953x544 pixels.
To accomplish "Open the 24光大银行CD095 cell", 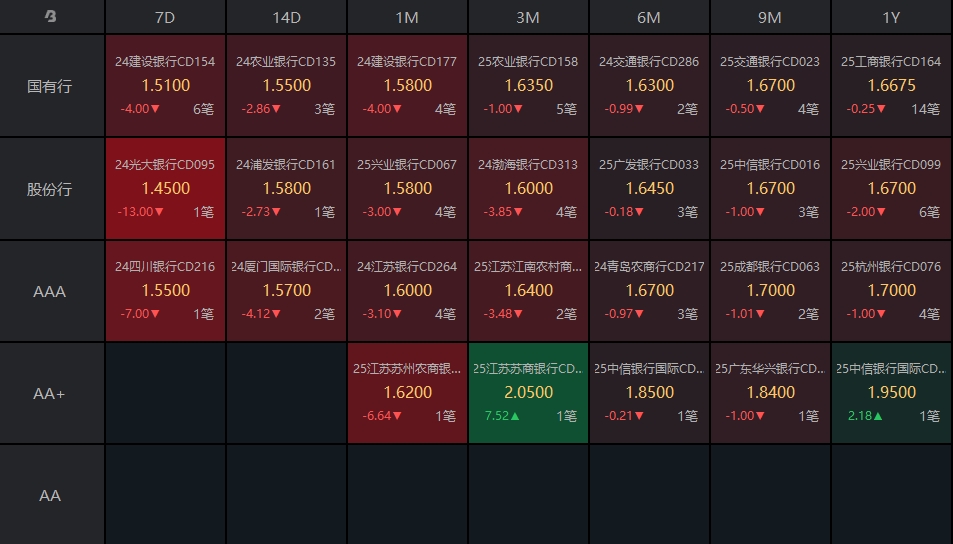I will [165, 188].
